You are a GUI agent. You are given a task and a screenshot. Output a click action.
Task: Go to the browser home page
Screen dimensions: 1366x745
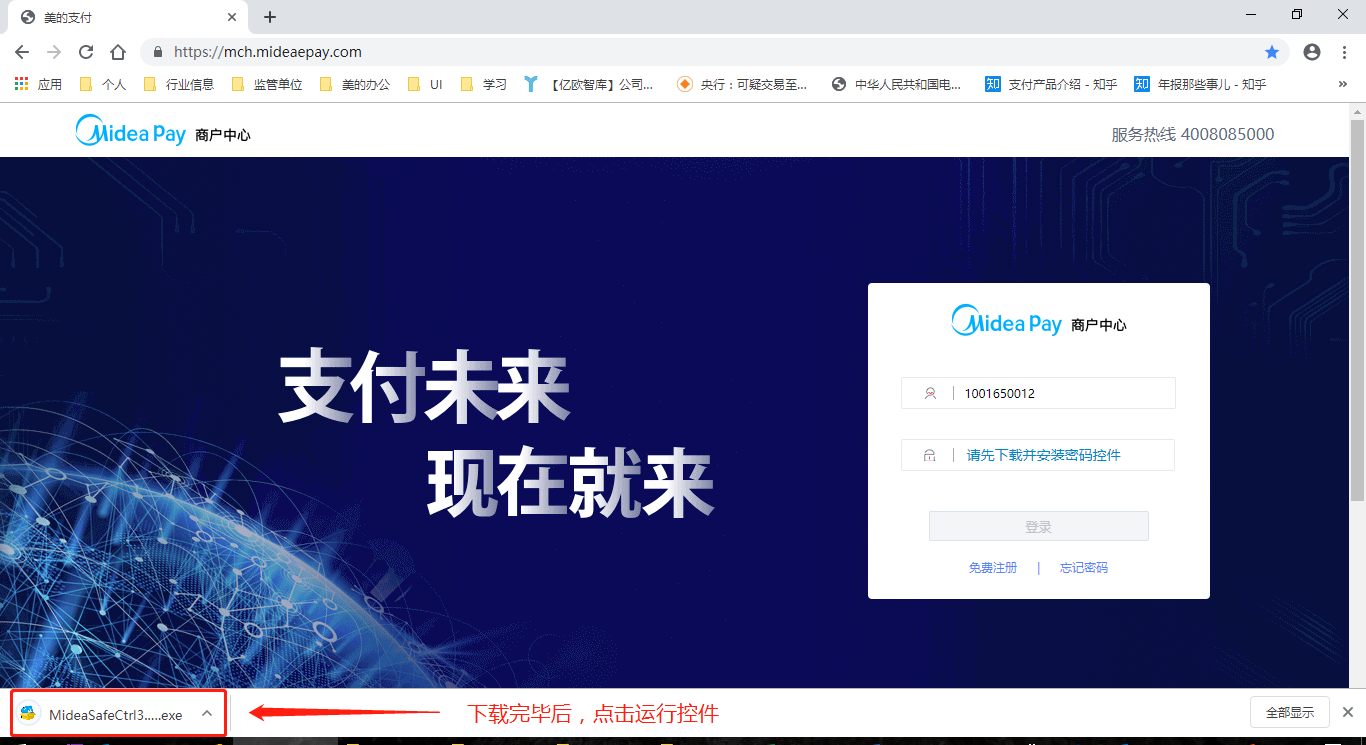click(118, 52)
